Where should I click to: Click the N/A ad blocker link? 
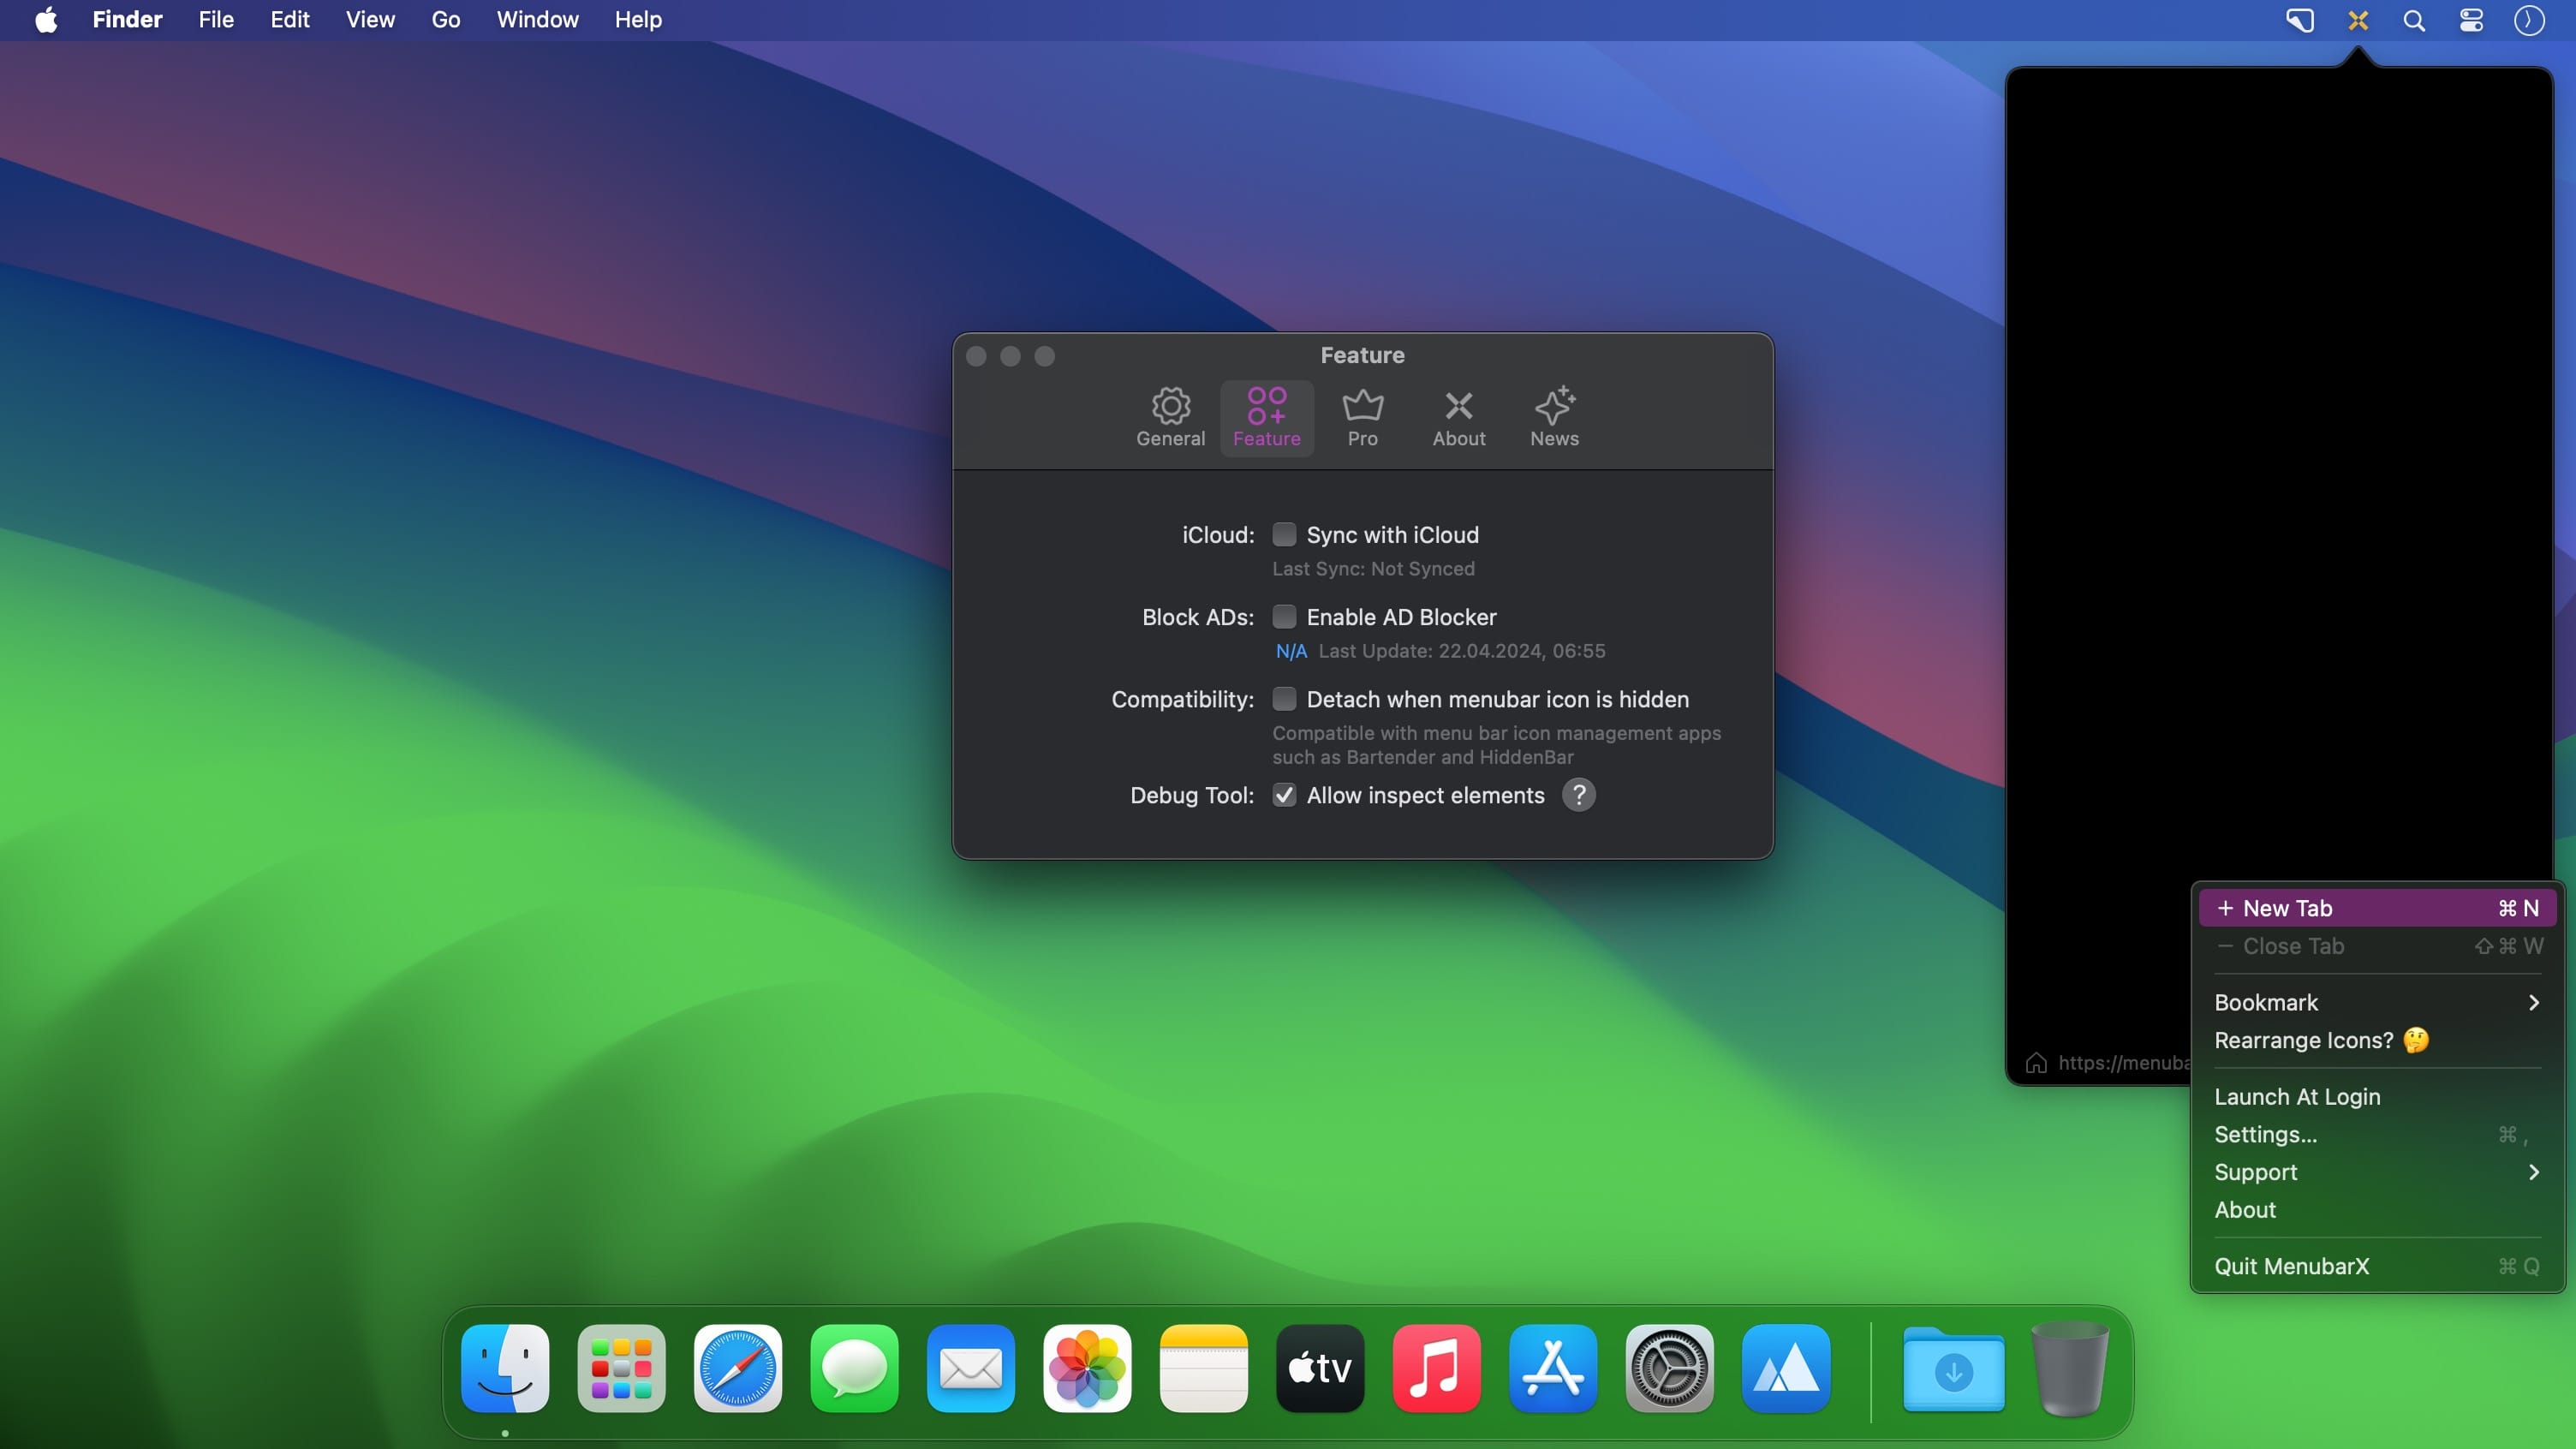pos(1291,651)
